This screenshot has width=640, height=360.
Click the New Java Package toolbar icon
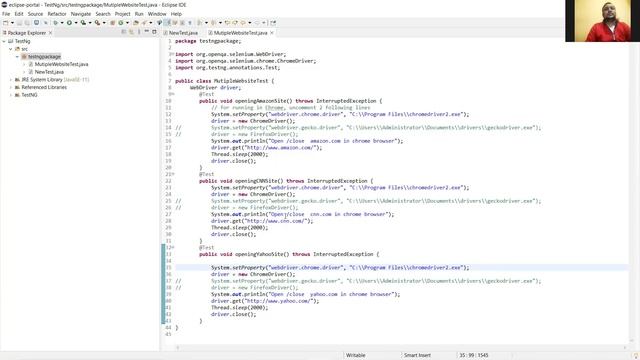pyautogui.click(x=113, y=23)
